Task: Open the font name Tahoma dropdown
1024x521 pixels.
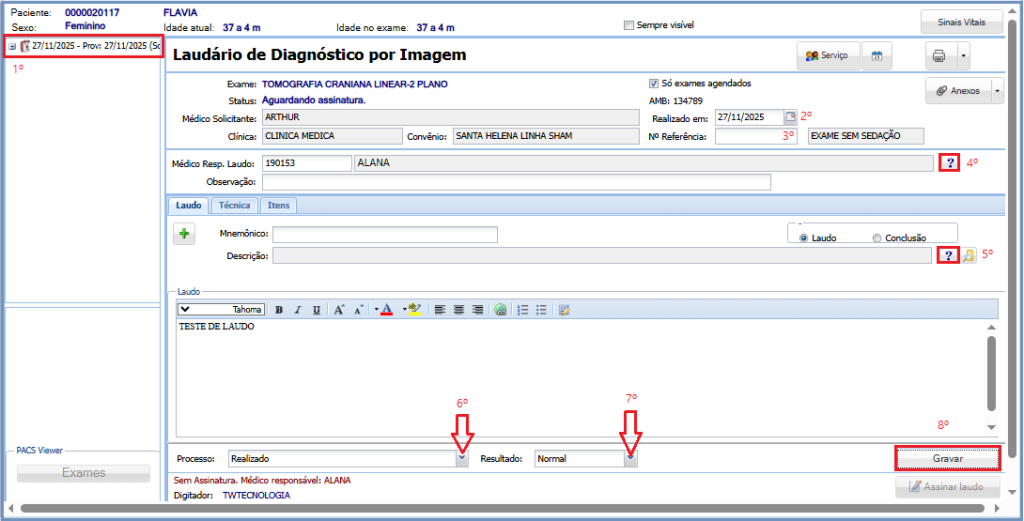Action: 186,310
